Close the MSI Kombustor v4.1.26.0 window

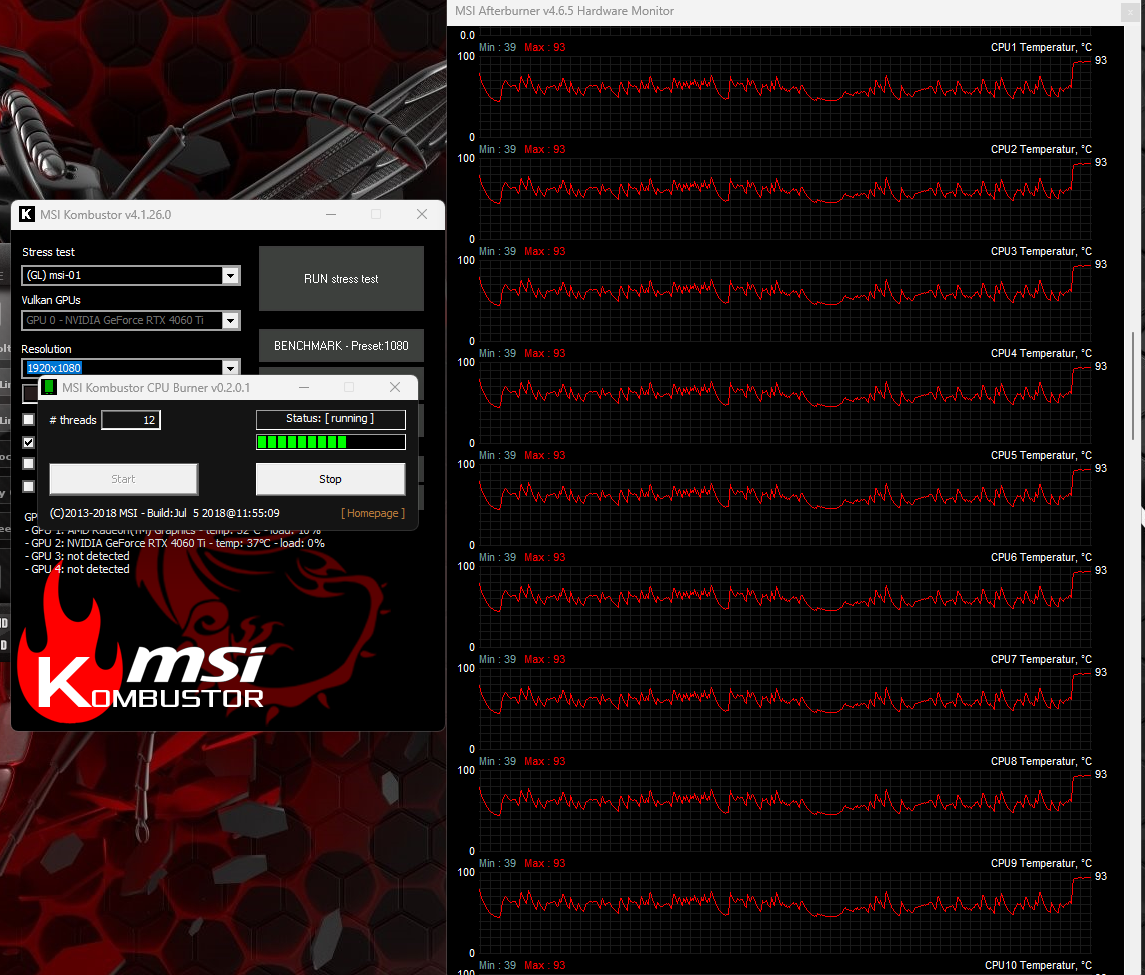point(422,214)
